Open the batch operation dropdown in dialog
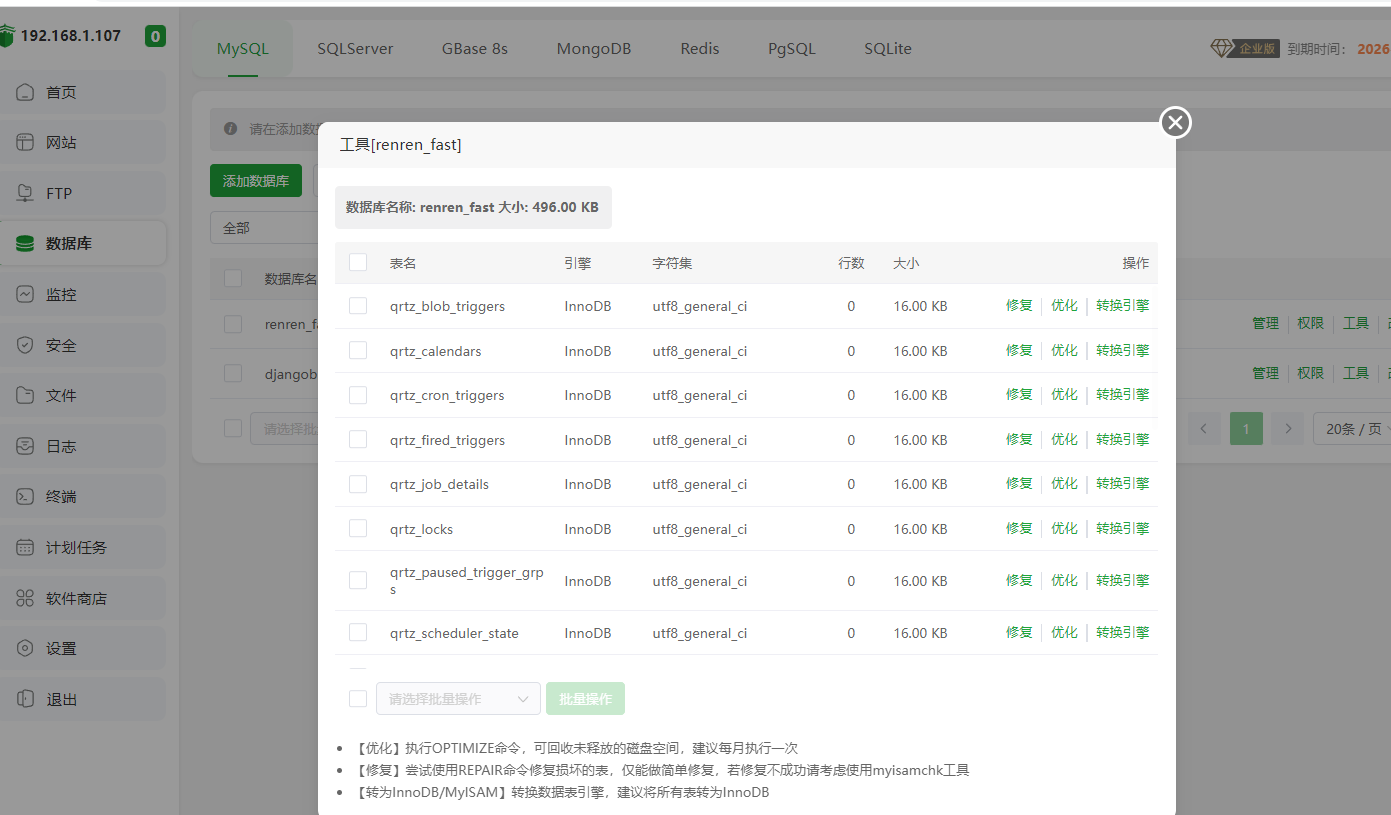Image resolution: width=1391 pixels, height=815 pixels. (458, 699)
